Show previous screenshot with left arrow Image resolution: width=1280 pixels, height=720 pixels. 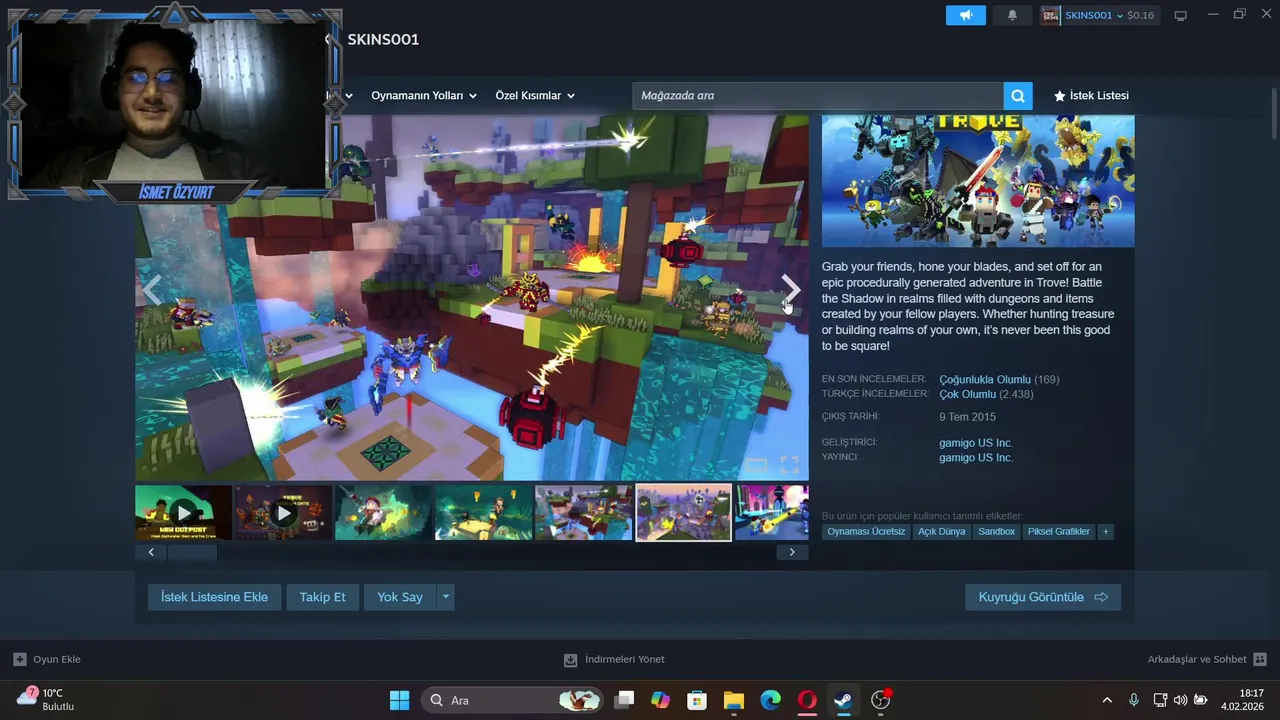pyautogui.click(x=152, y=290)
